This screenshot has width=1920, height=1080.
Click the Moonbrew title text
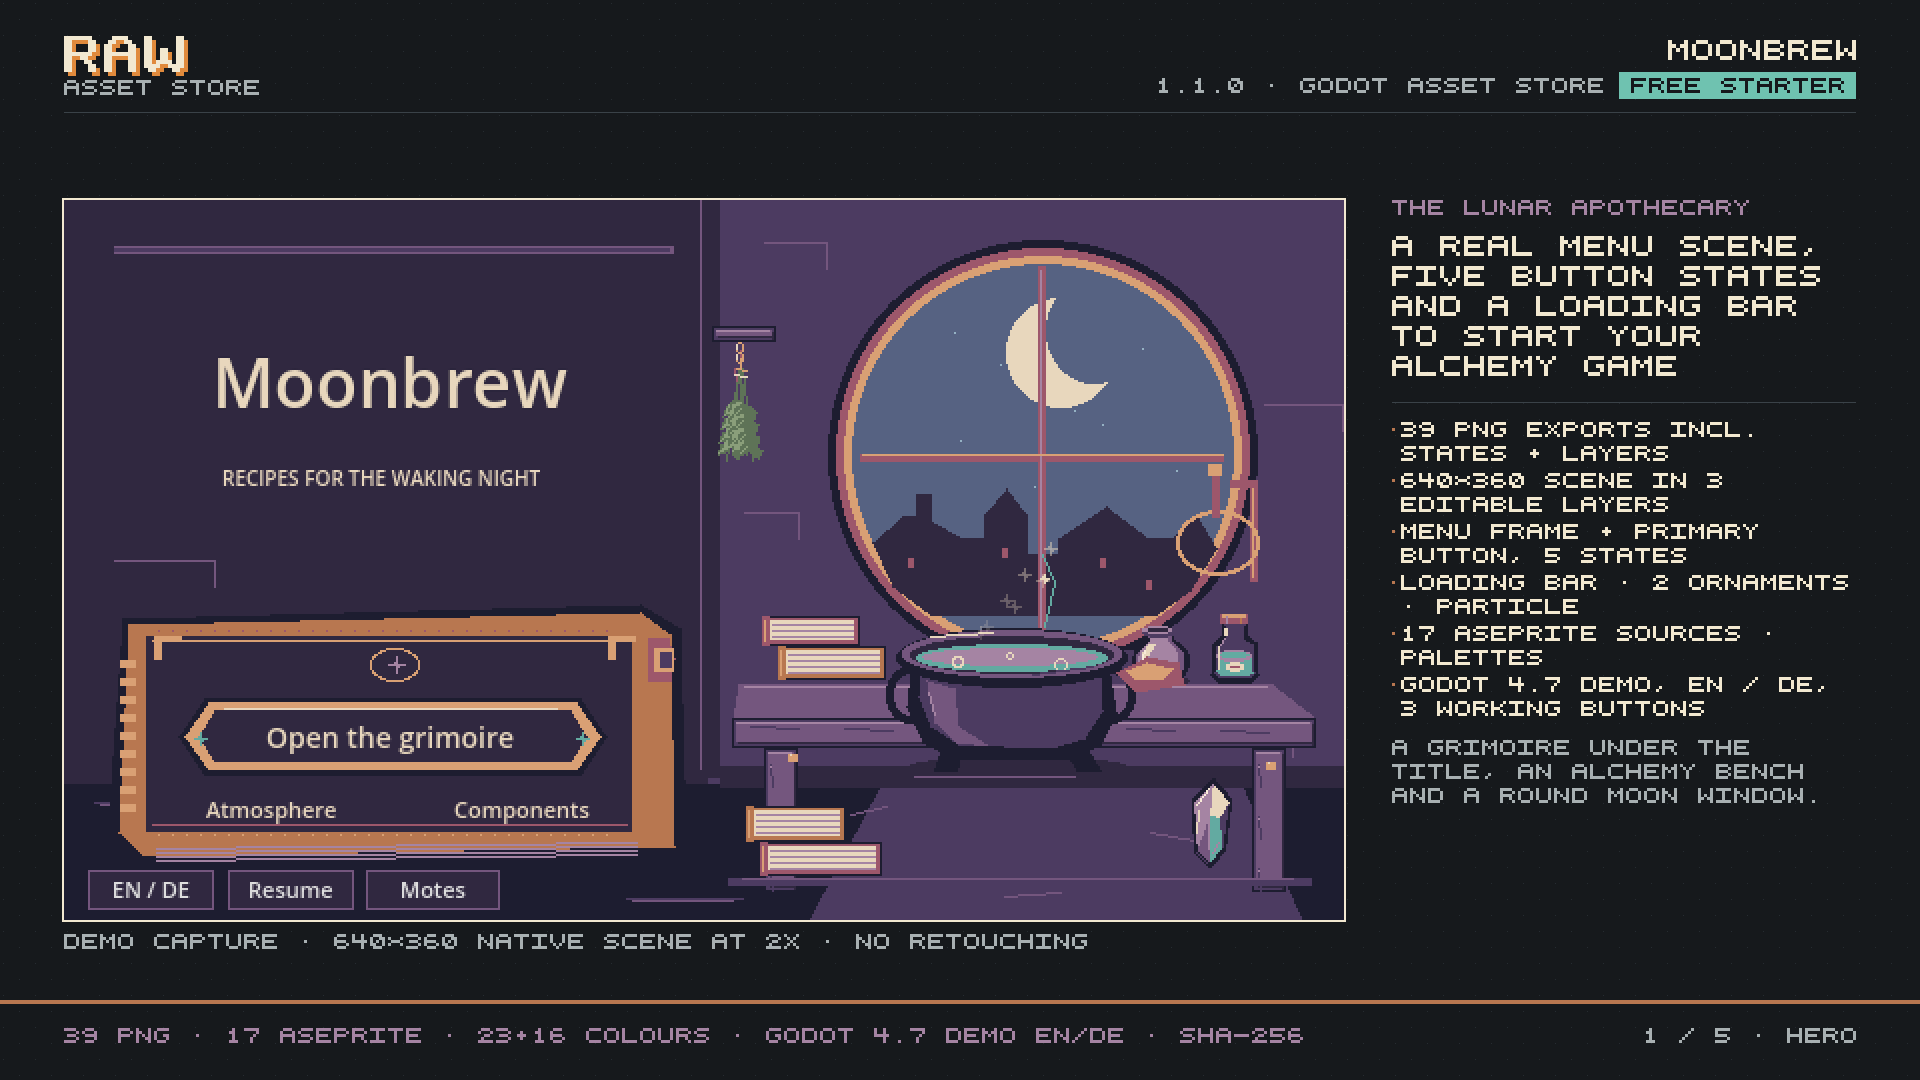(x=391, y=383)
